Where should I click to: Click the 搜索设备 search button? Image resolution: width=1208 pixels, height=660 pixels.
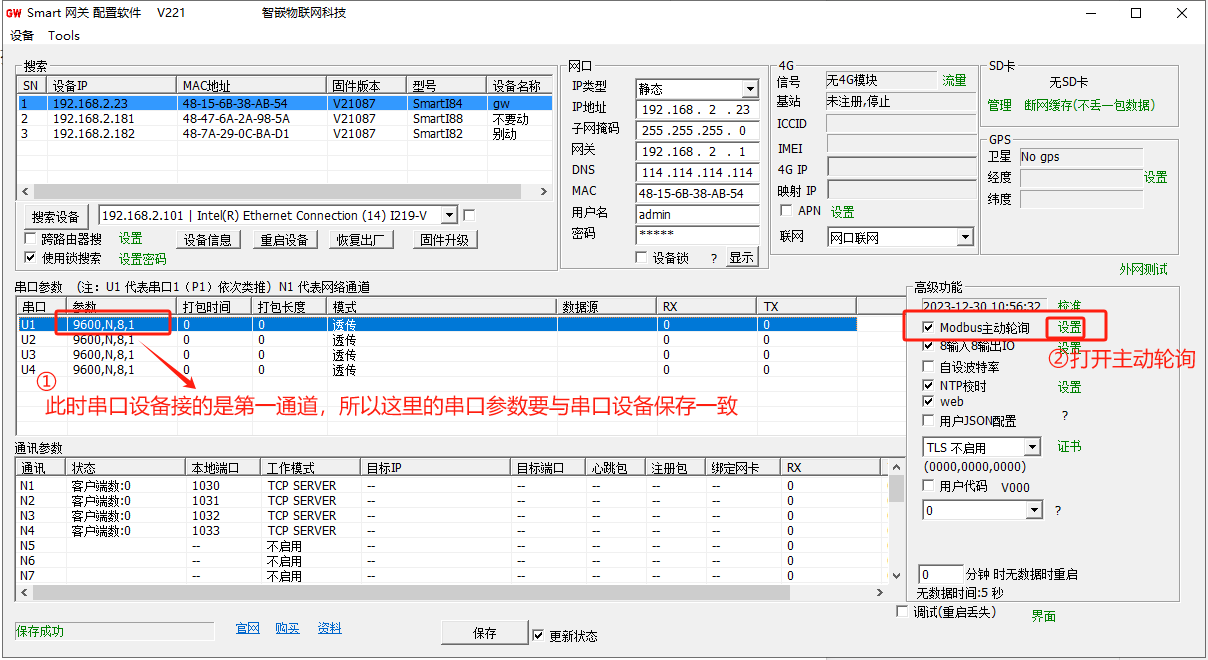[56, 216]
